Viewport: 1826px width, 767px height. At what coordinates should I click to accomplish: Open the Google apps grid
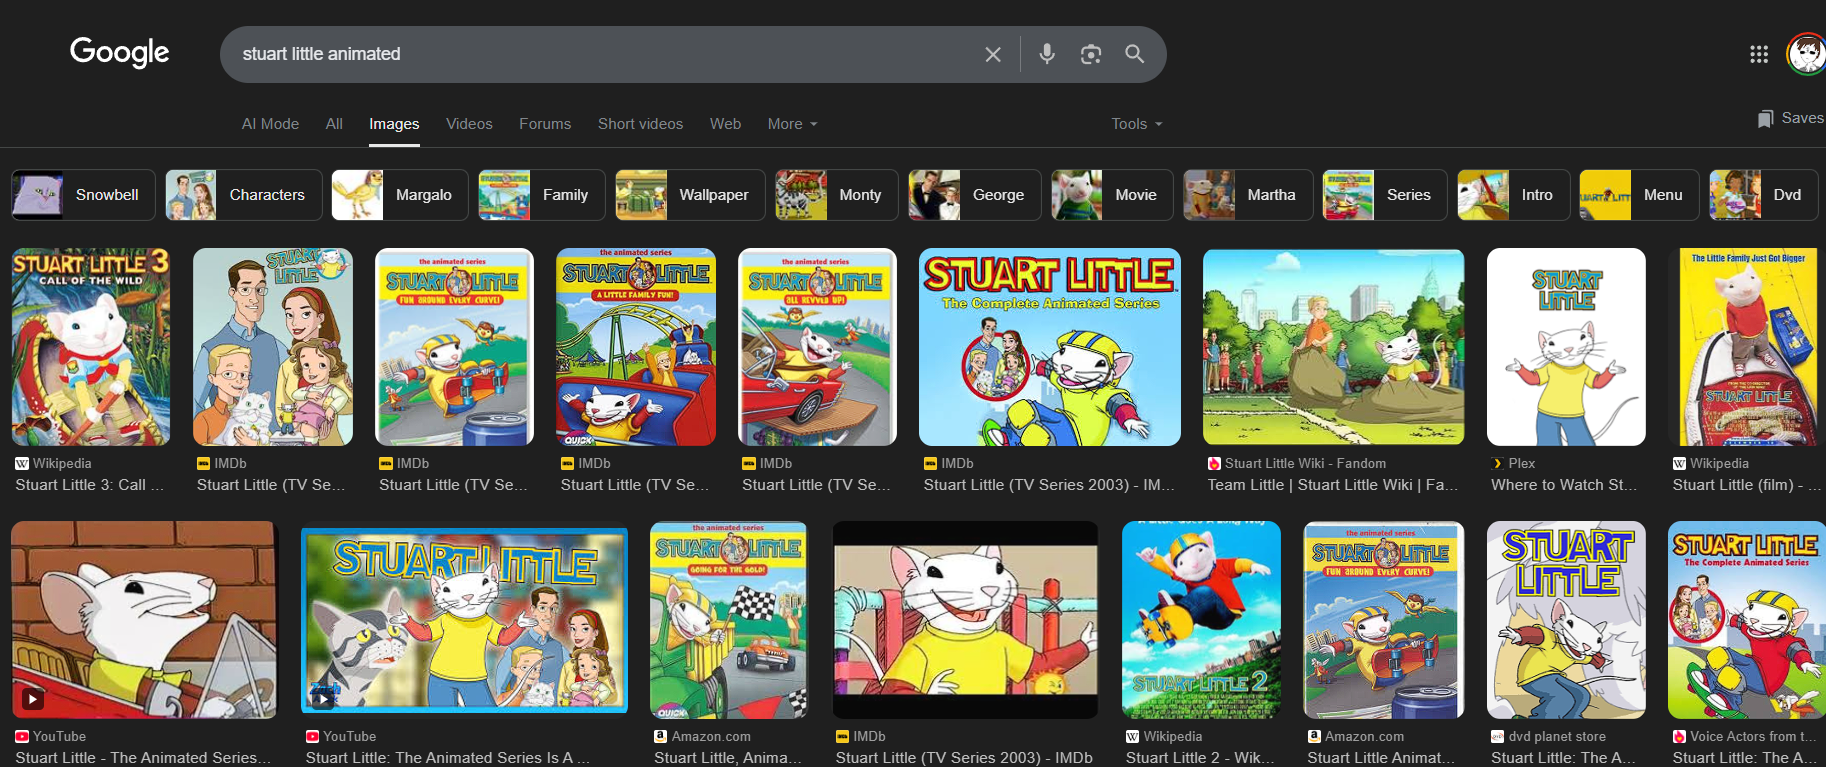(1759, 54)
